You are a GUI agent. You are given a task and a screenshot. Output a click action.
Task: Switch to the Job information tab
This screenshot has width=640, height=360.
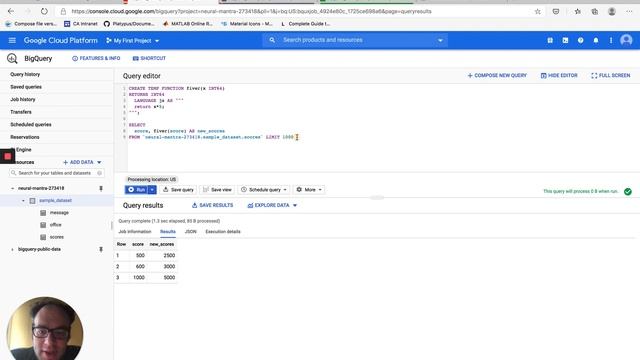(135, 231)
